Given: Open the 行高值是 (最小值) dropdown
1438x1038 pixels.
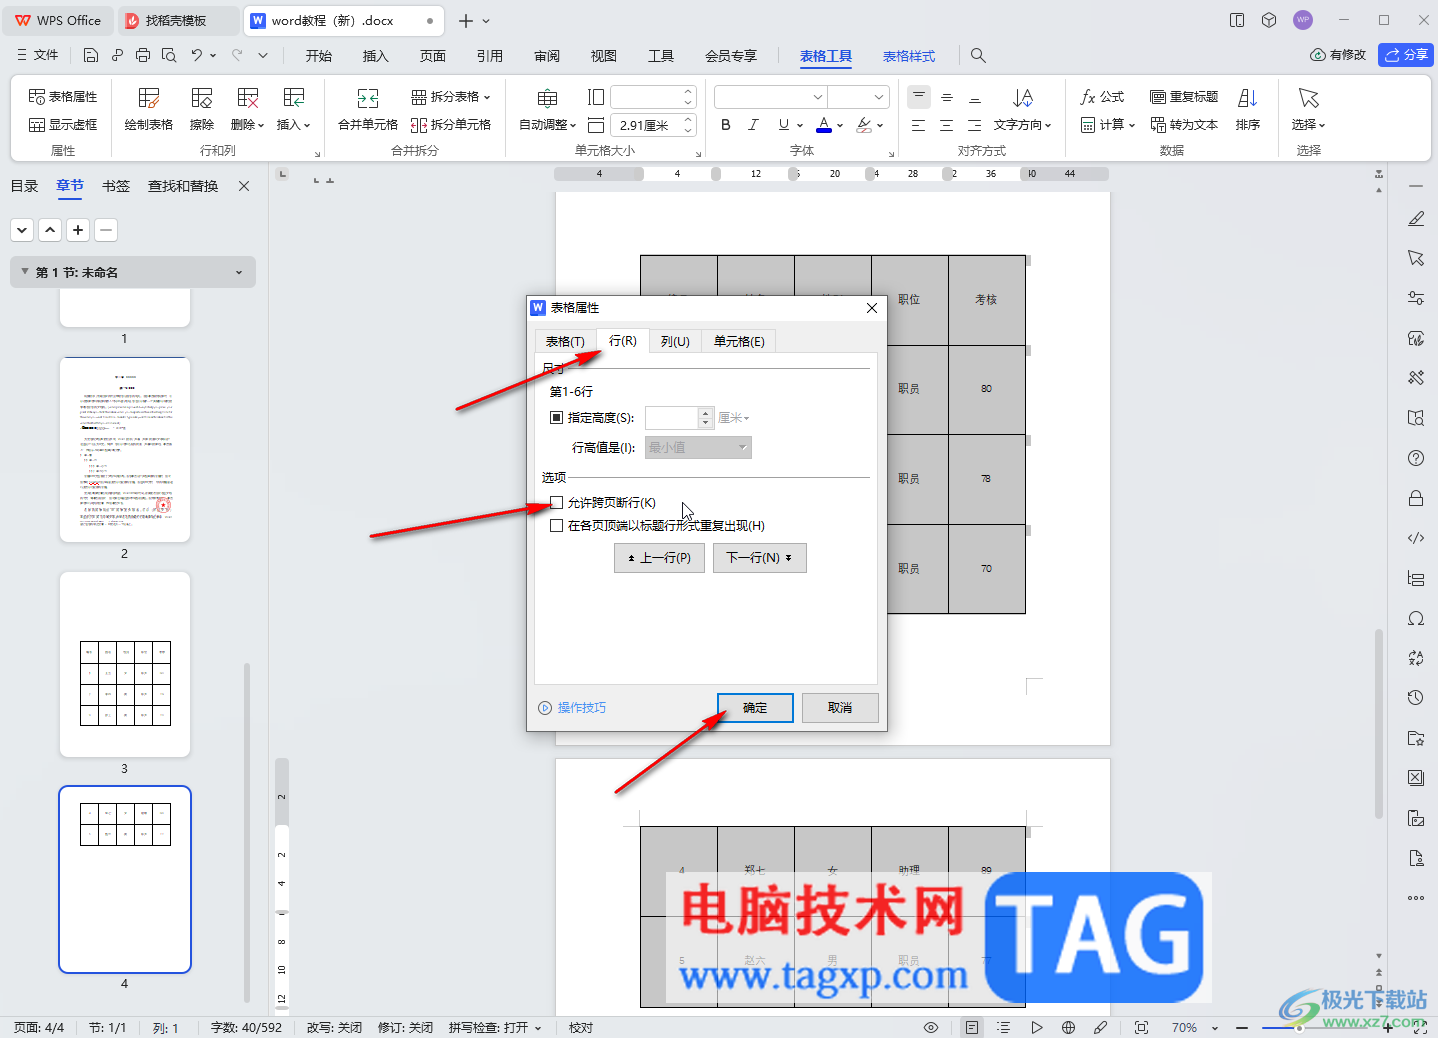Looking at the screenshot, I should [x=698, y=448].
